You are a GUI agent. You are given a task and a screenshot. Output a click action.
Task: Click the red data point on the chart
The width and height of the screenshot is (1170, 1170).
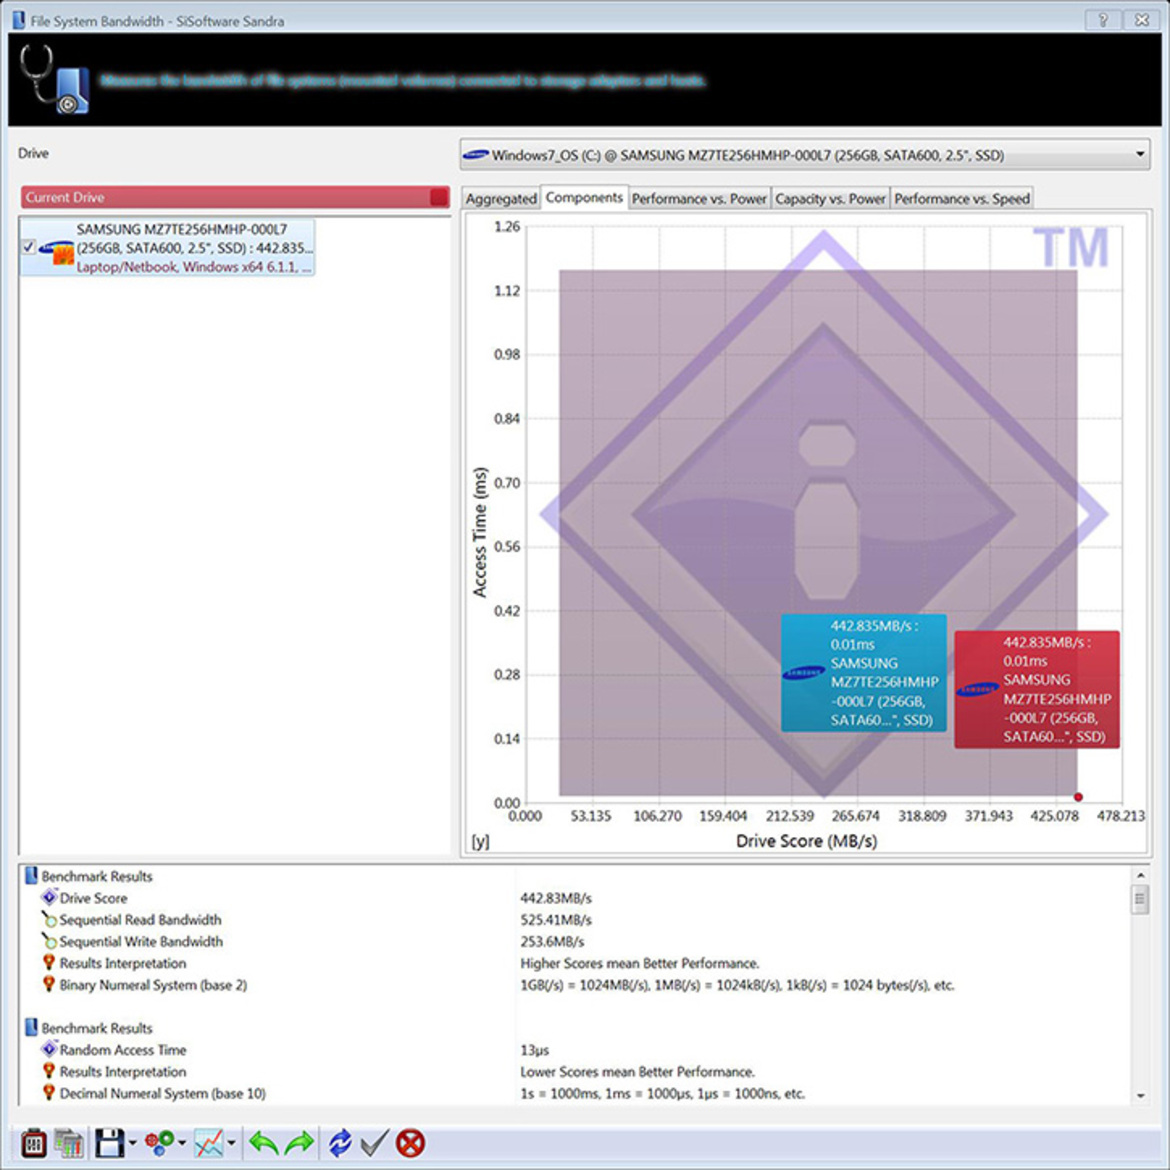[x=1078, y=797]
